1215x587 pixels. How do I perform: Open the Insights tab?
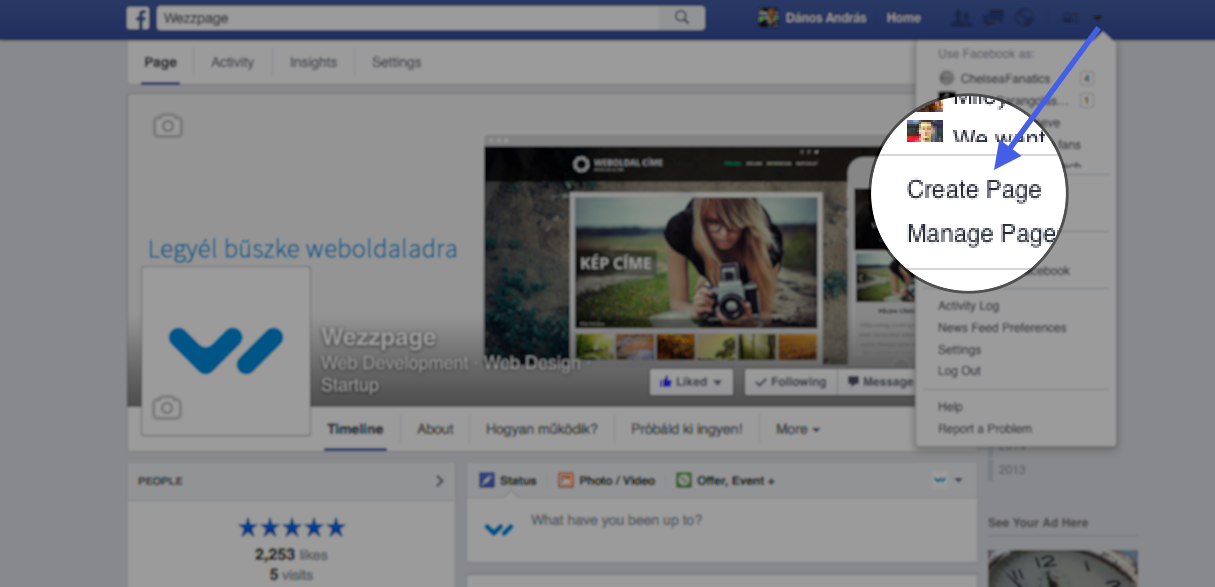(x=313, y=62)
